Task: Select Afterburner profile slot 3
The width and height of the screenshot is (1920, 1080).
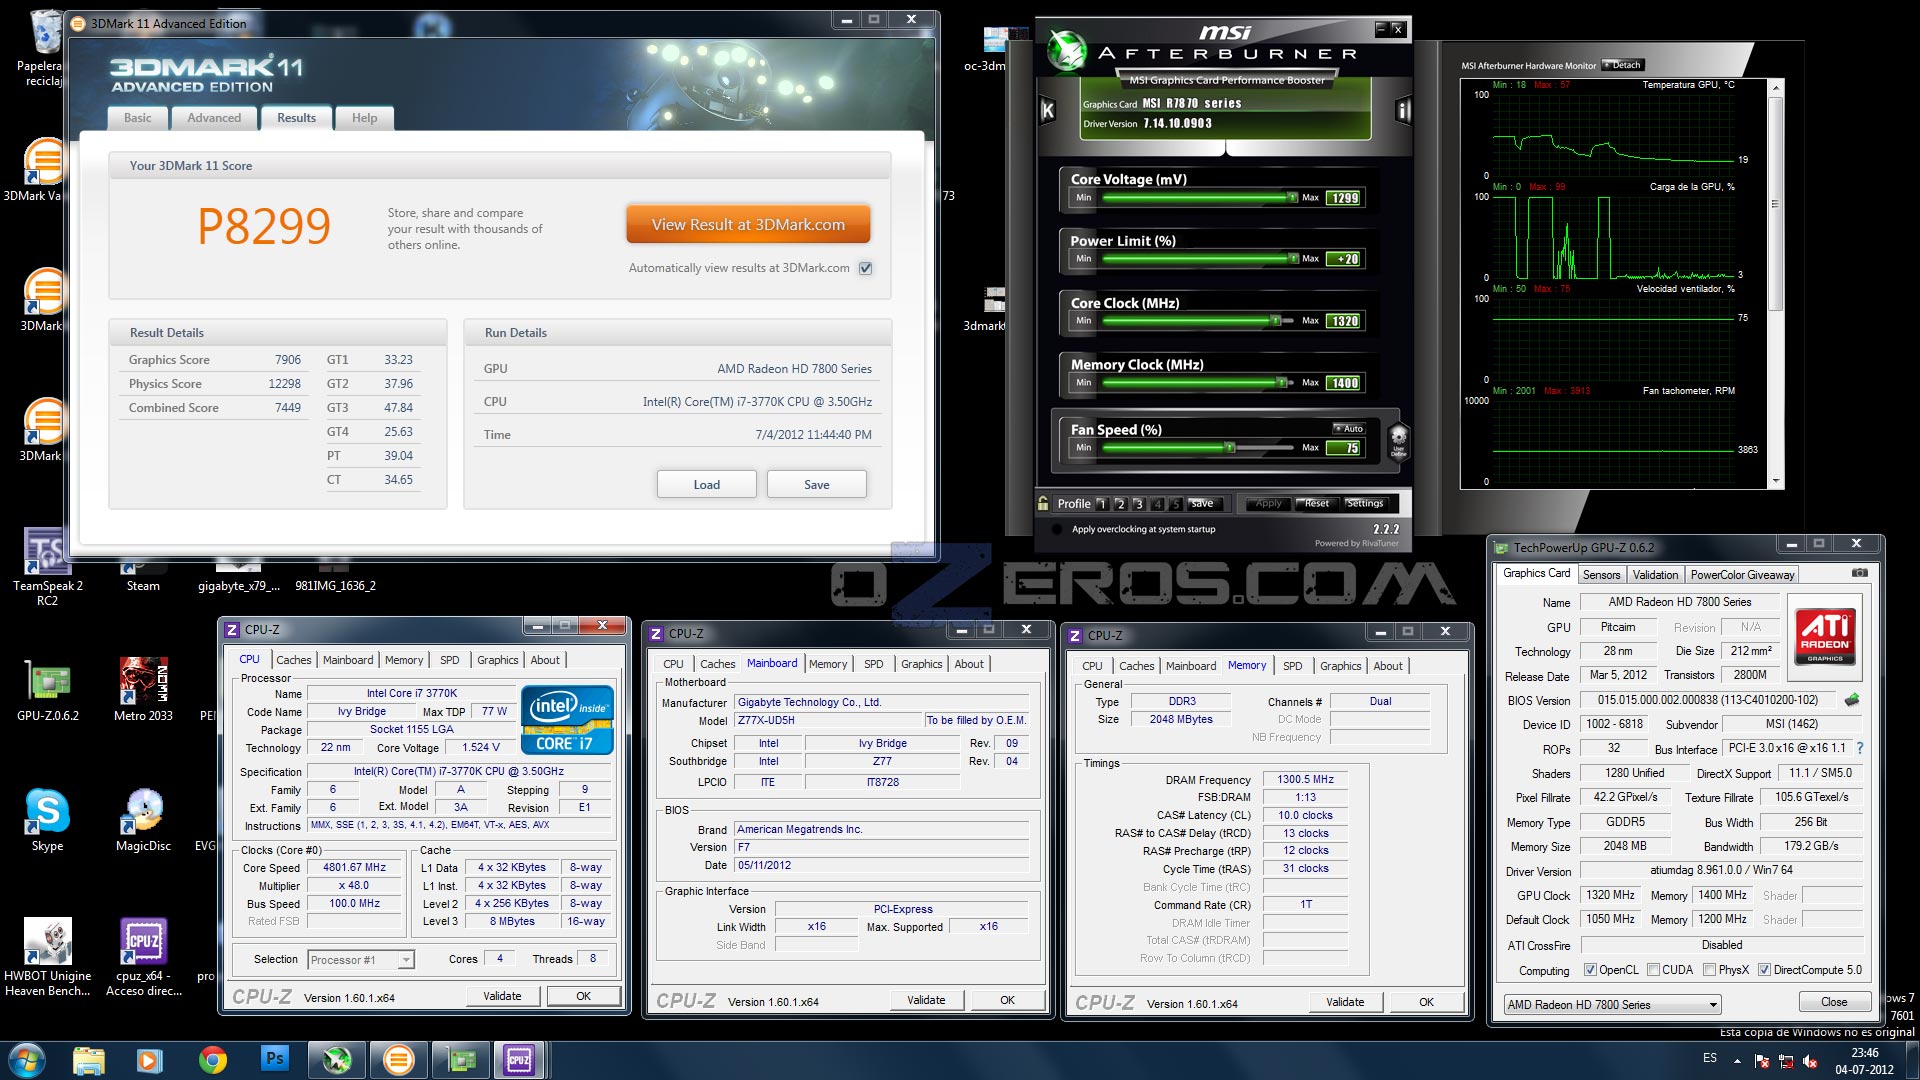Action: pyautogui.click(x=1139, y=504)
